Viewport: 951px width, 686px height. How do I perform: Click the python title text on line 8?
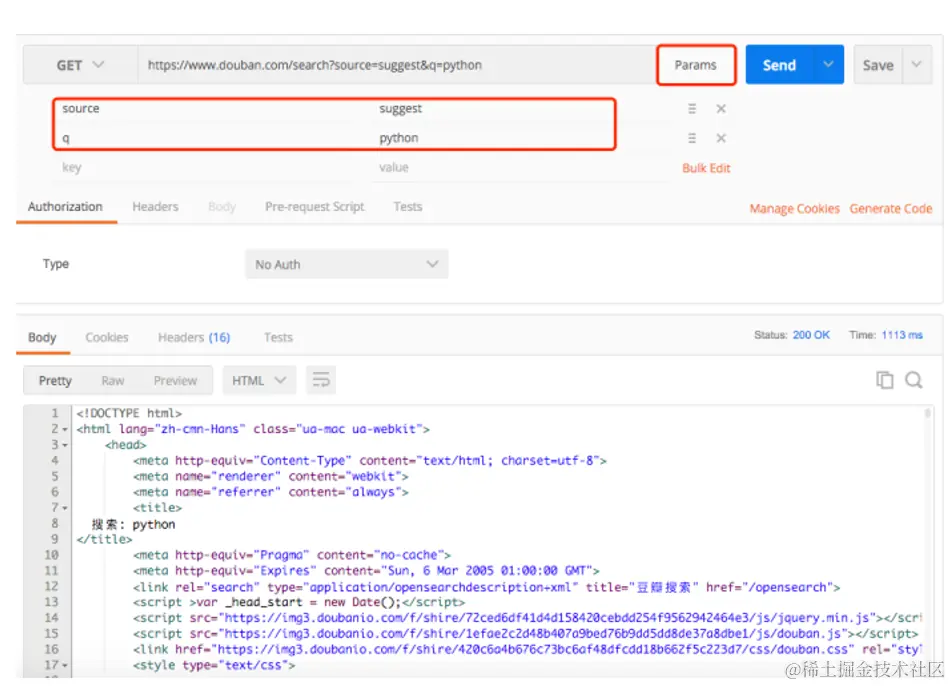[x=154, y=524]
